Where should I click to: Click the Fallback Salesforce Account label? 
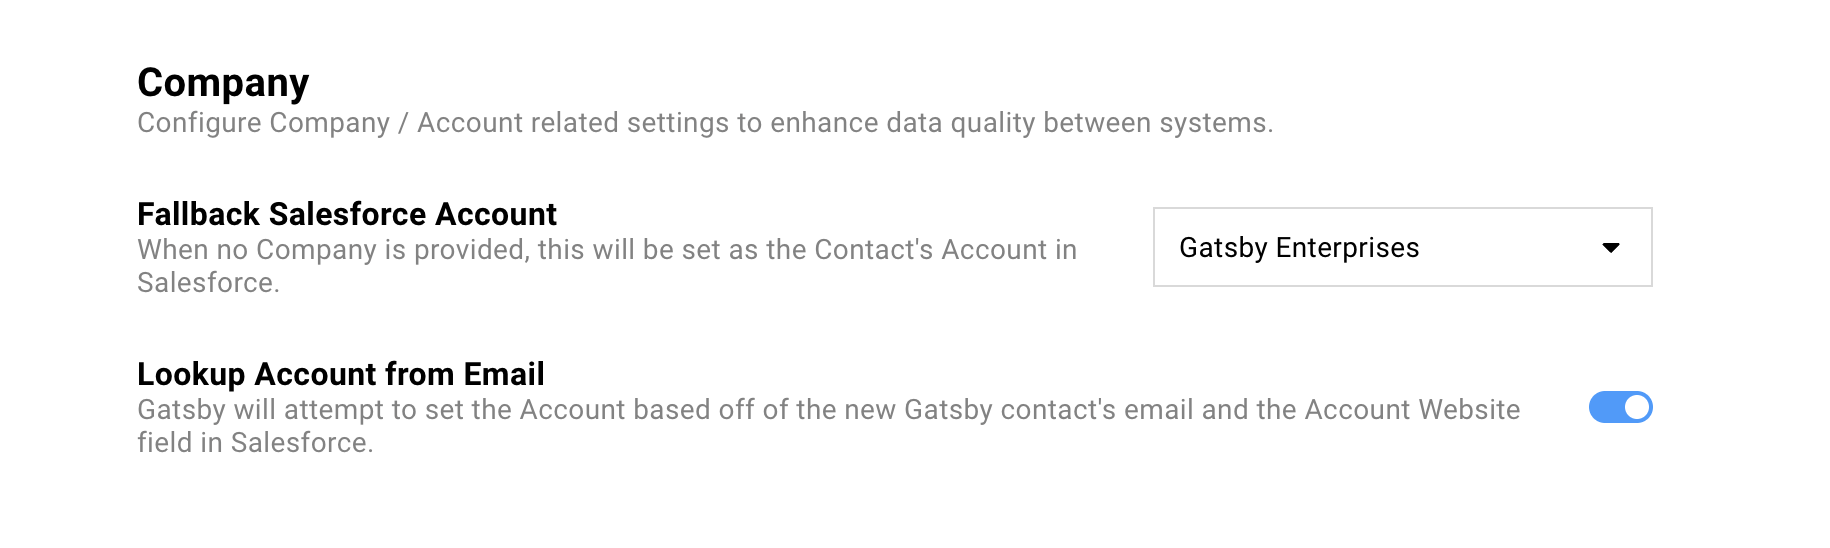pos(346,214)
